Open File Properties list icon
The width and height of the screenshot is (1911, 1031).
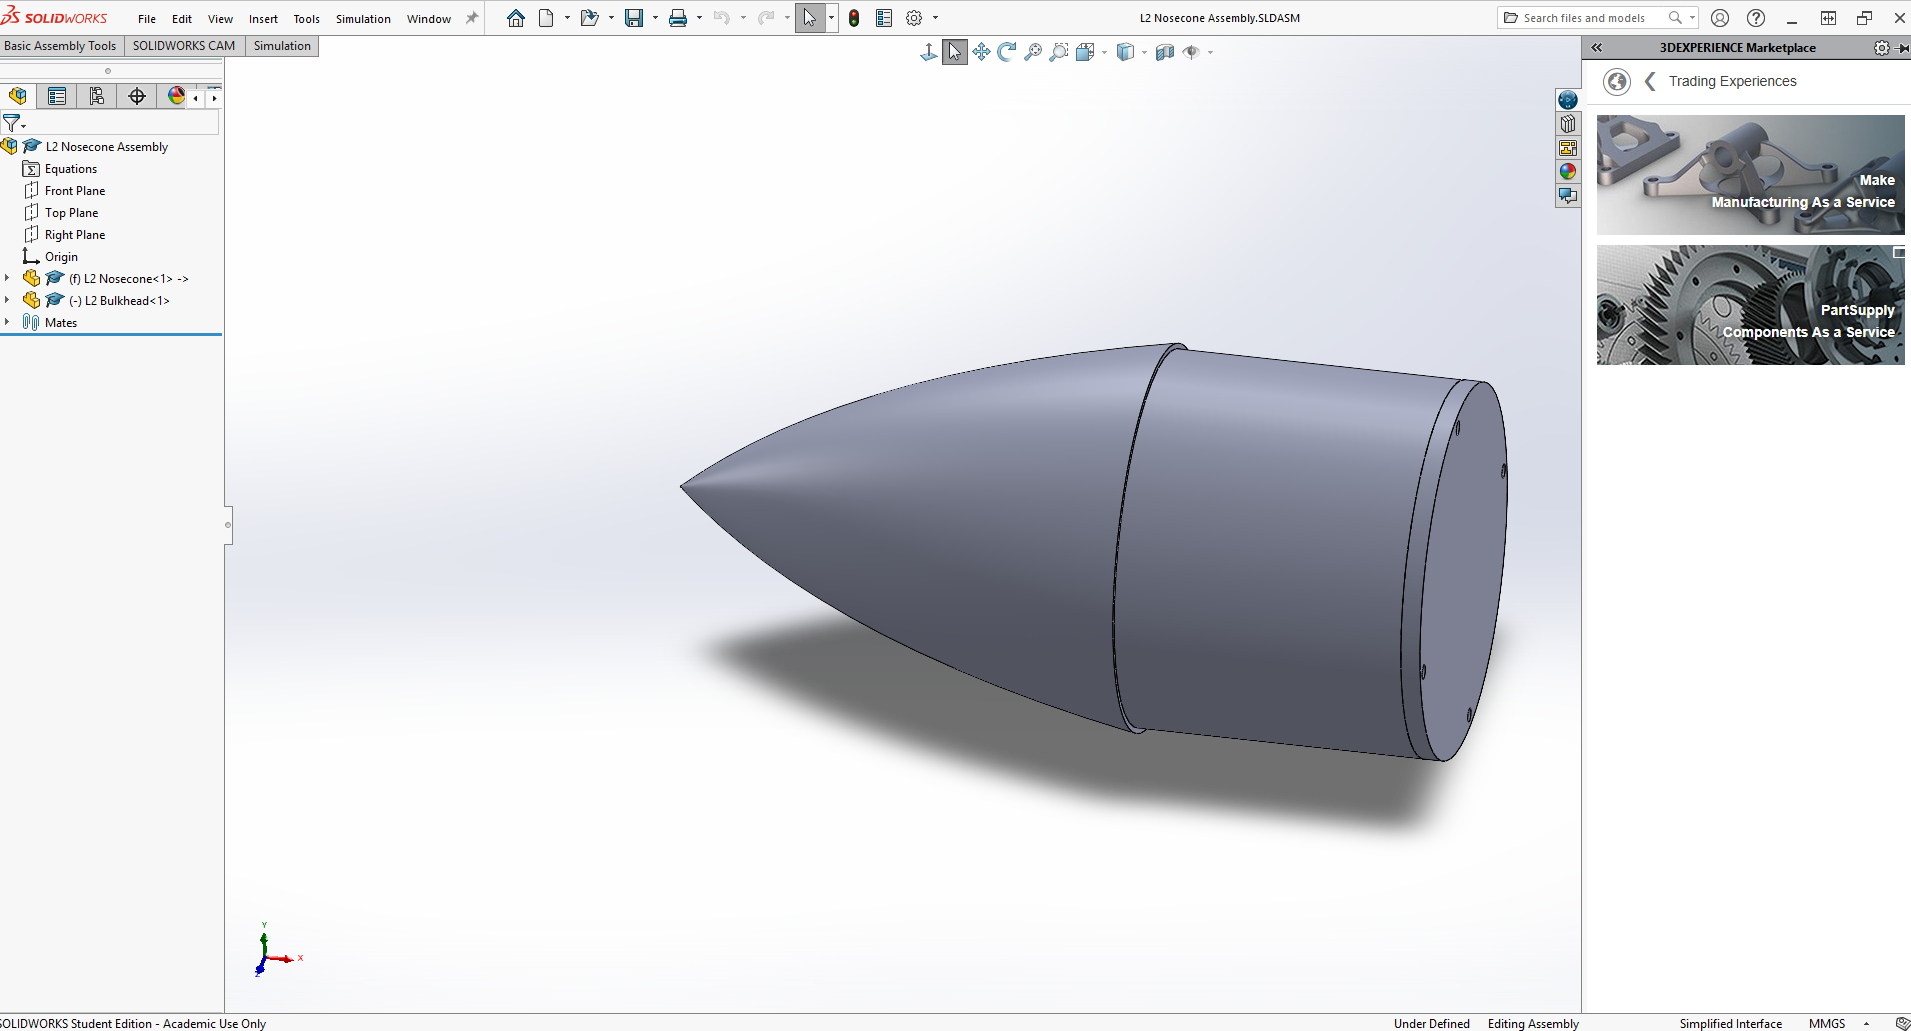point(884,18)
